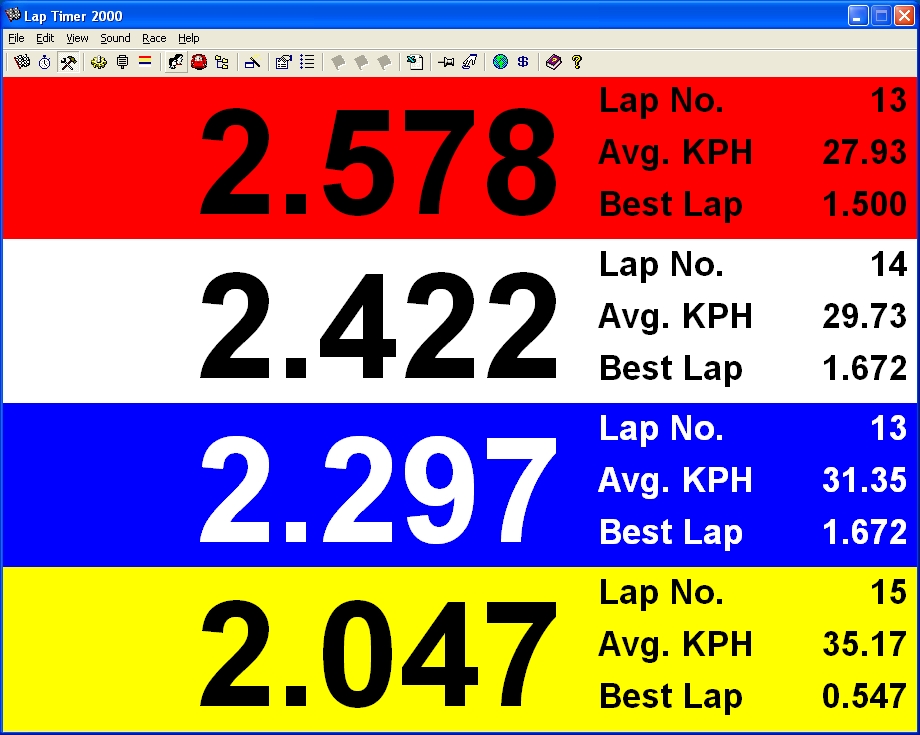Click red lane Avg. KPH value 27.93
Image resolution: width=920 pixels, height=735 pixels.
pos(865,153)
